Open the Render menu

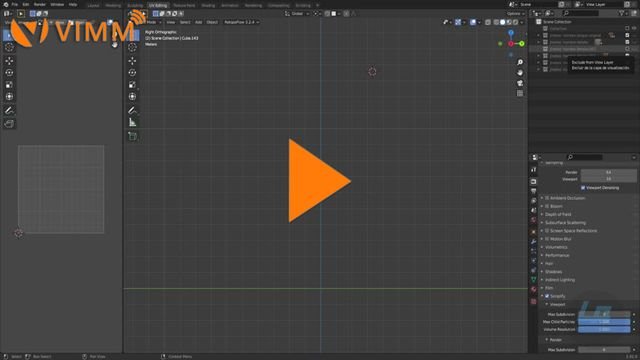pos(40,4)
